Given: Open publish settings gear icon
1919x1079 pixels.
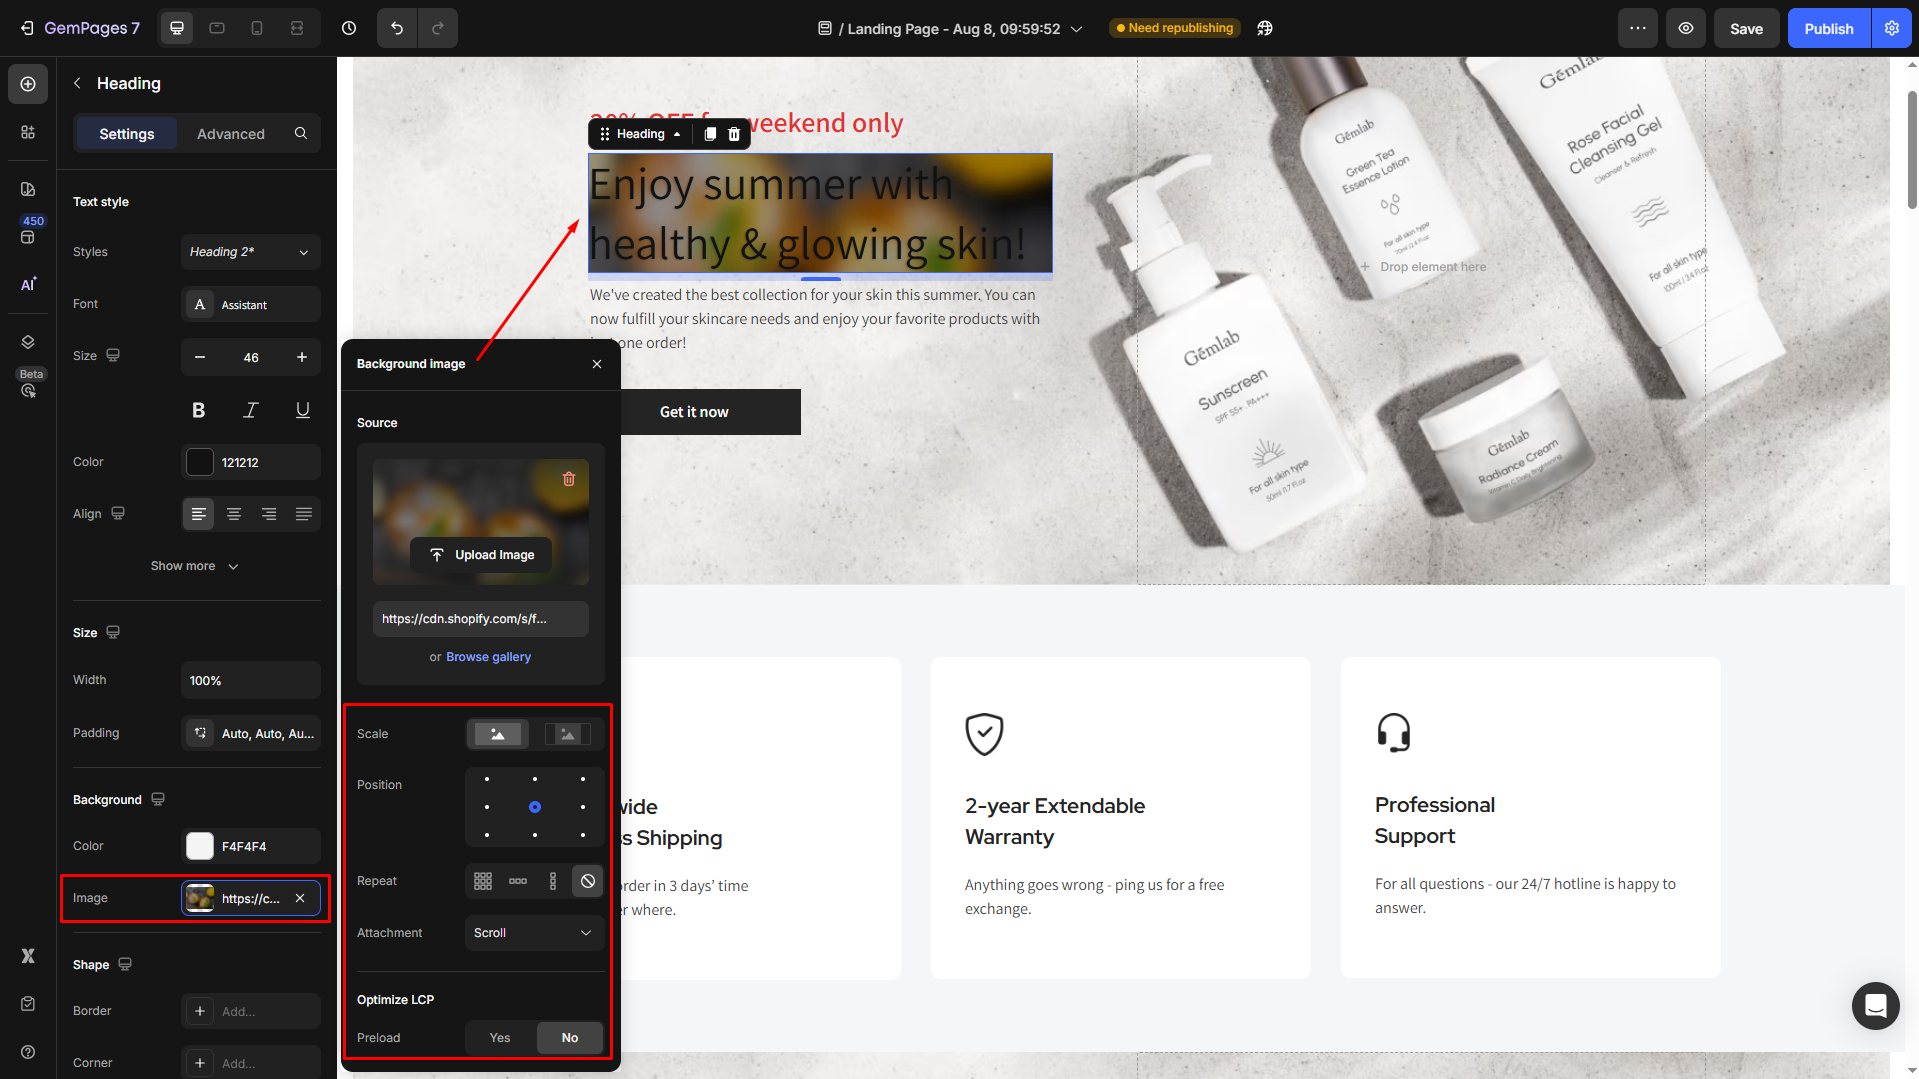Looking at the screenshot, I should [1892, 28].
